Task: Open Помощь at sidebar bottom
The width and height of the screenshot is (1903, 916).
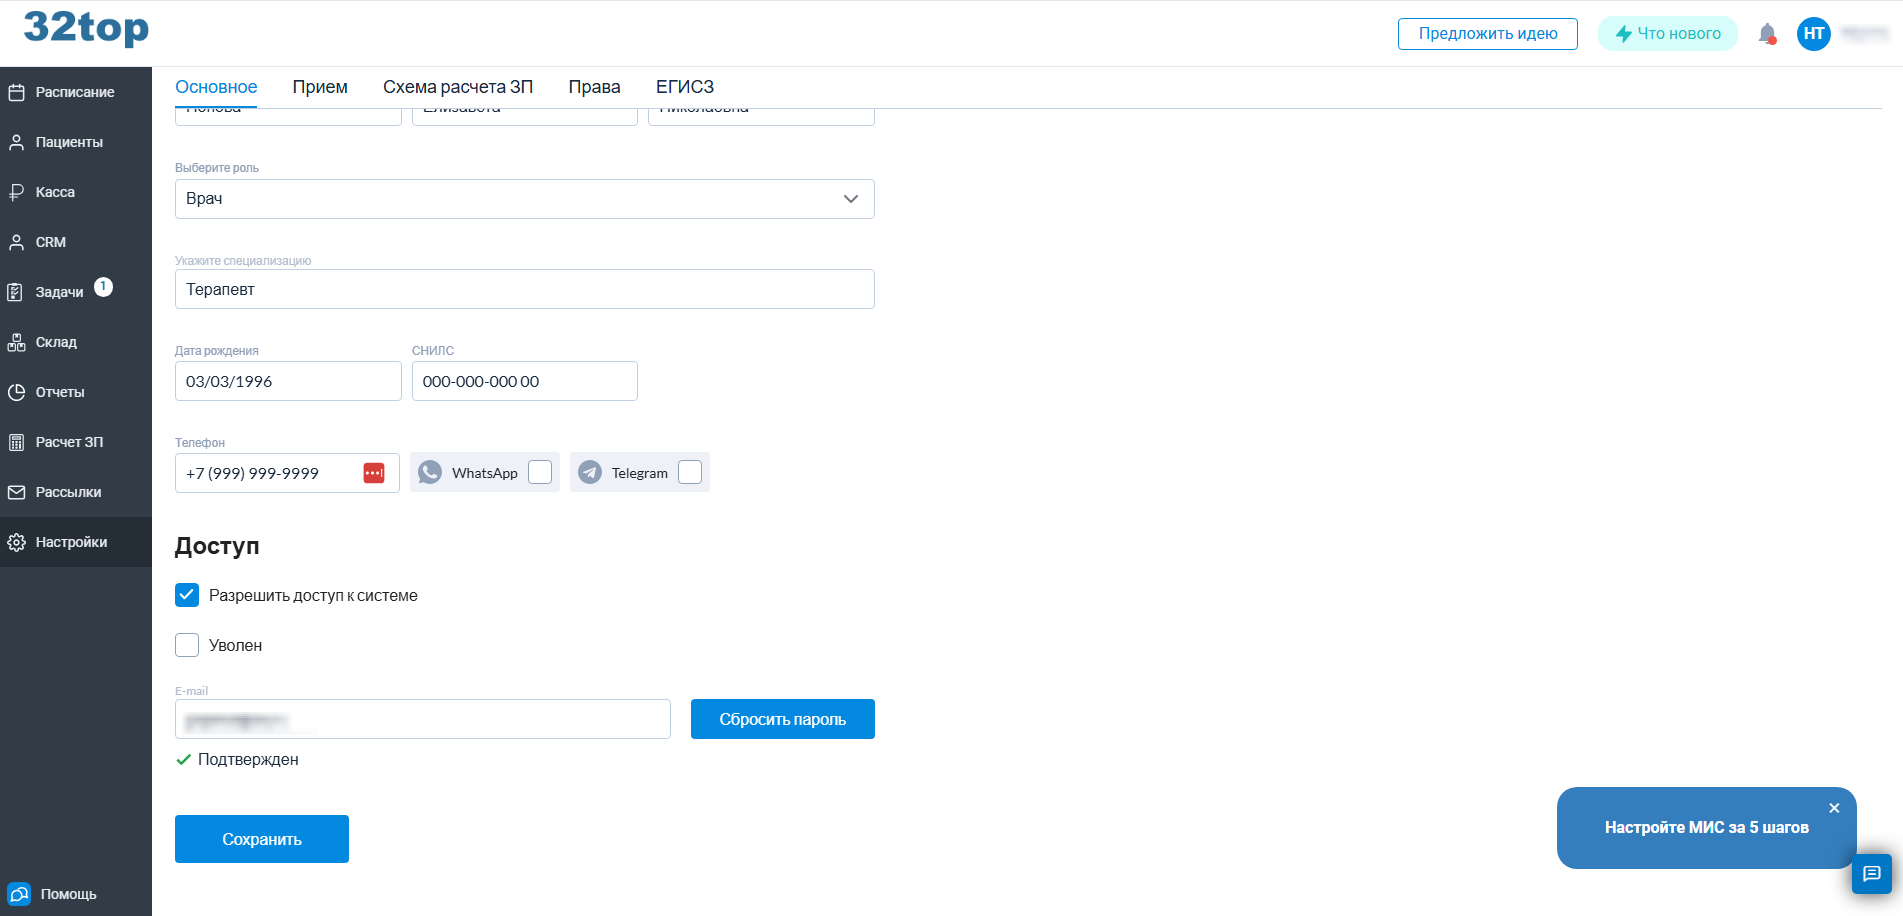Action: click(x=68, y=894)
